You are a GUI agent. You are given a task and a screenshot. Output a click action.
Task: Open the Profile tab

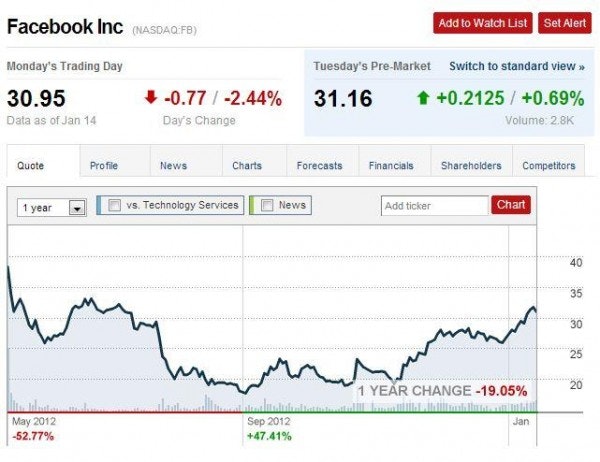click(104, 166)
